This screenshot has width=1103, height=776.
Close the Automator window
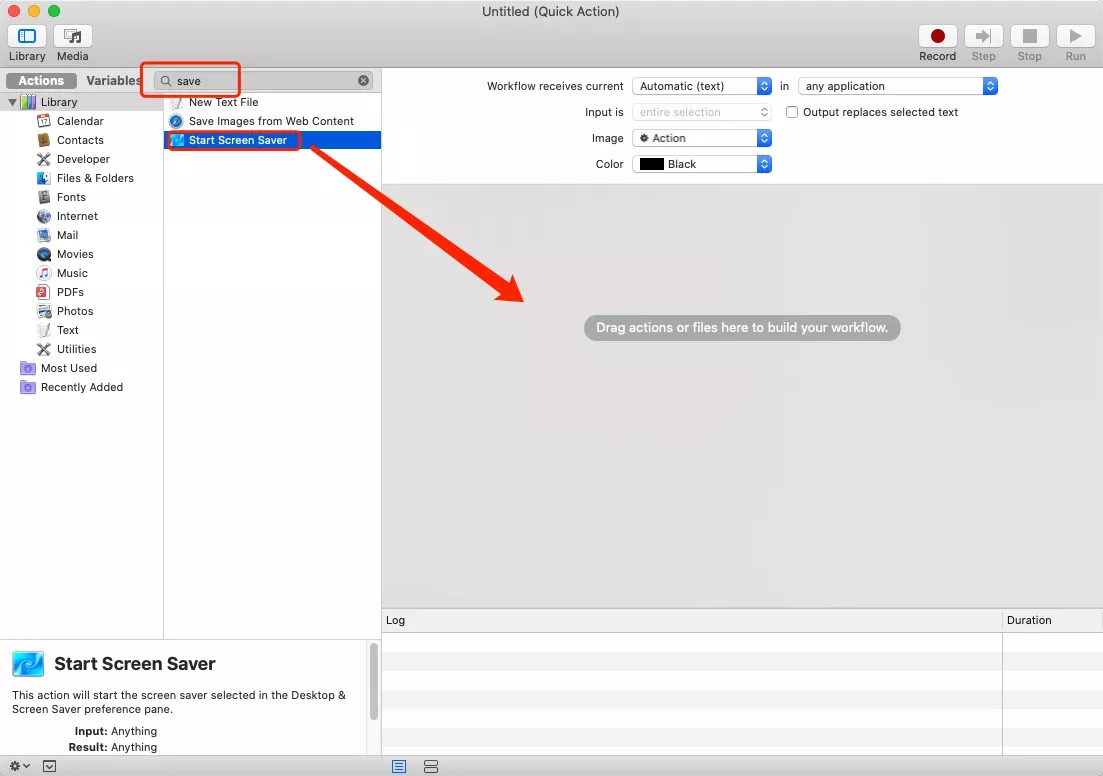(14, 11)
